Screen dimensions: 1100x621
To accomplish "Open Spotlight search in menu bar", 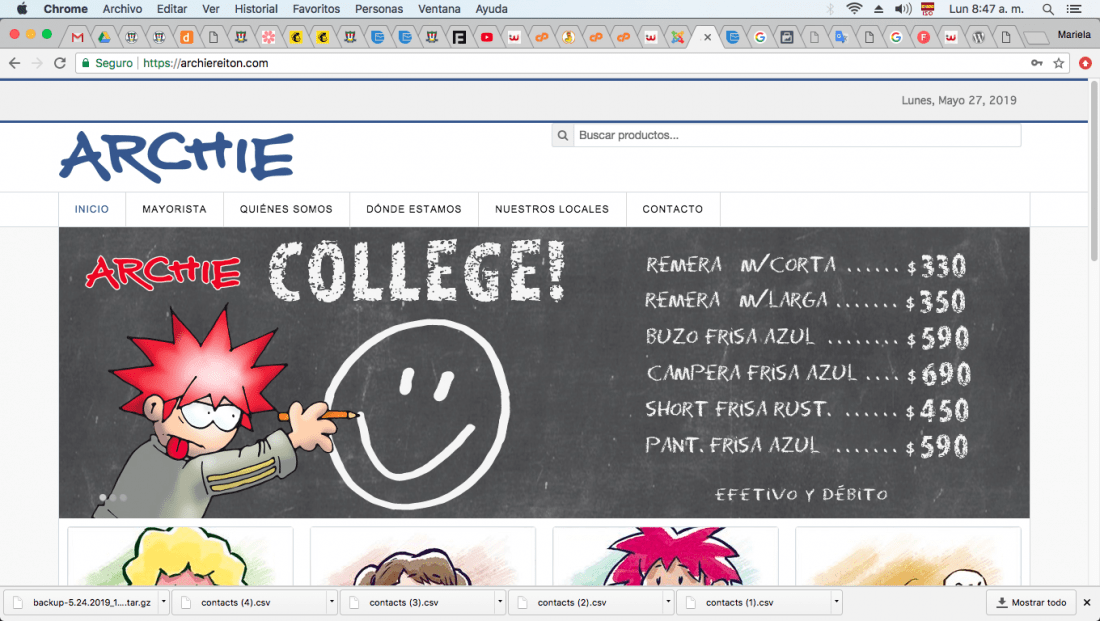I will (1047, 9).
